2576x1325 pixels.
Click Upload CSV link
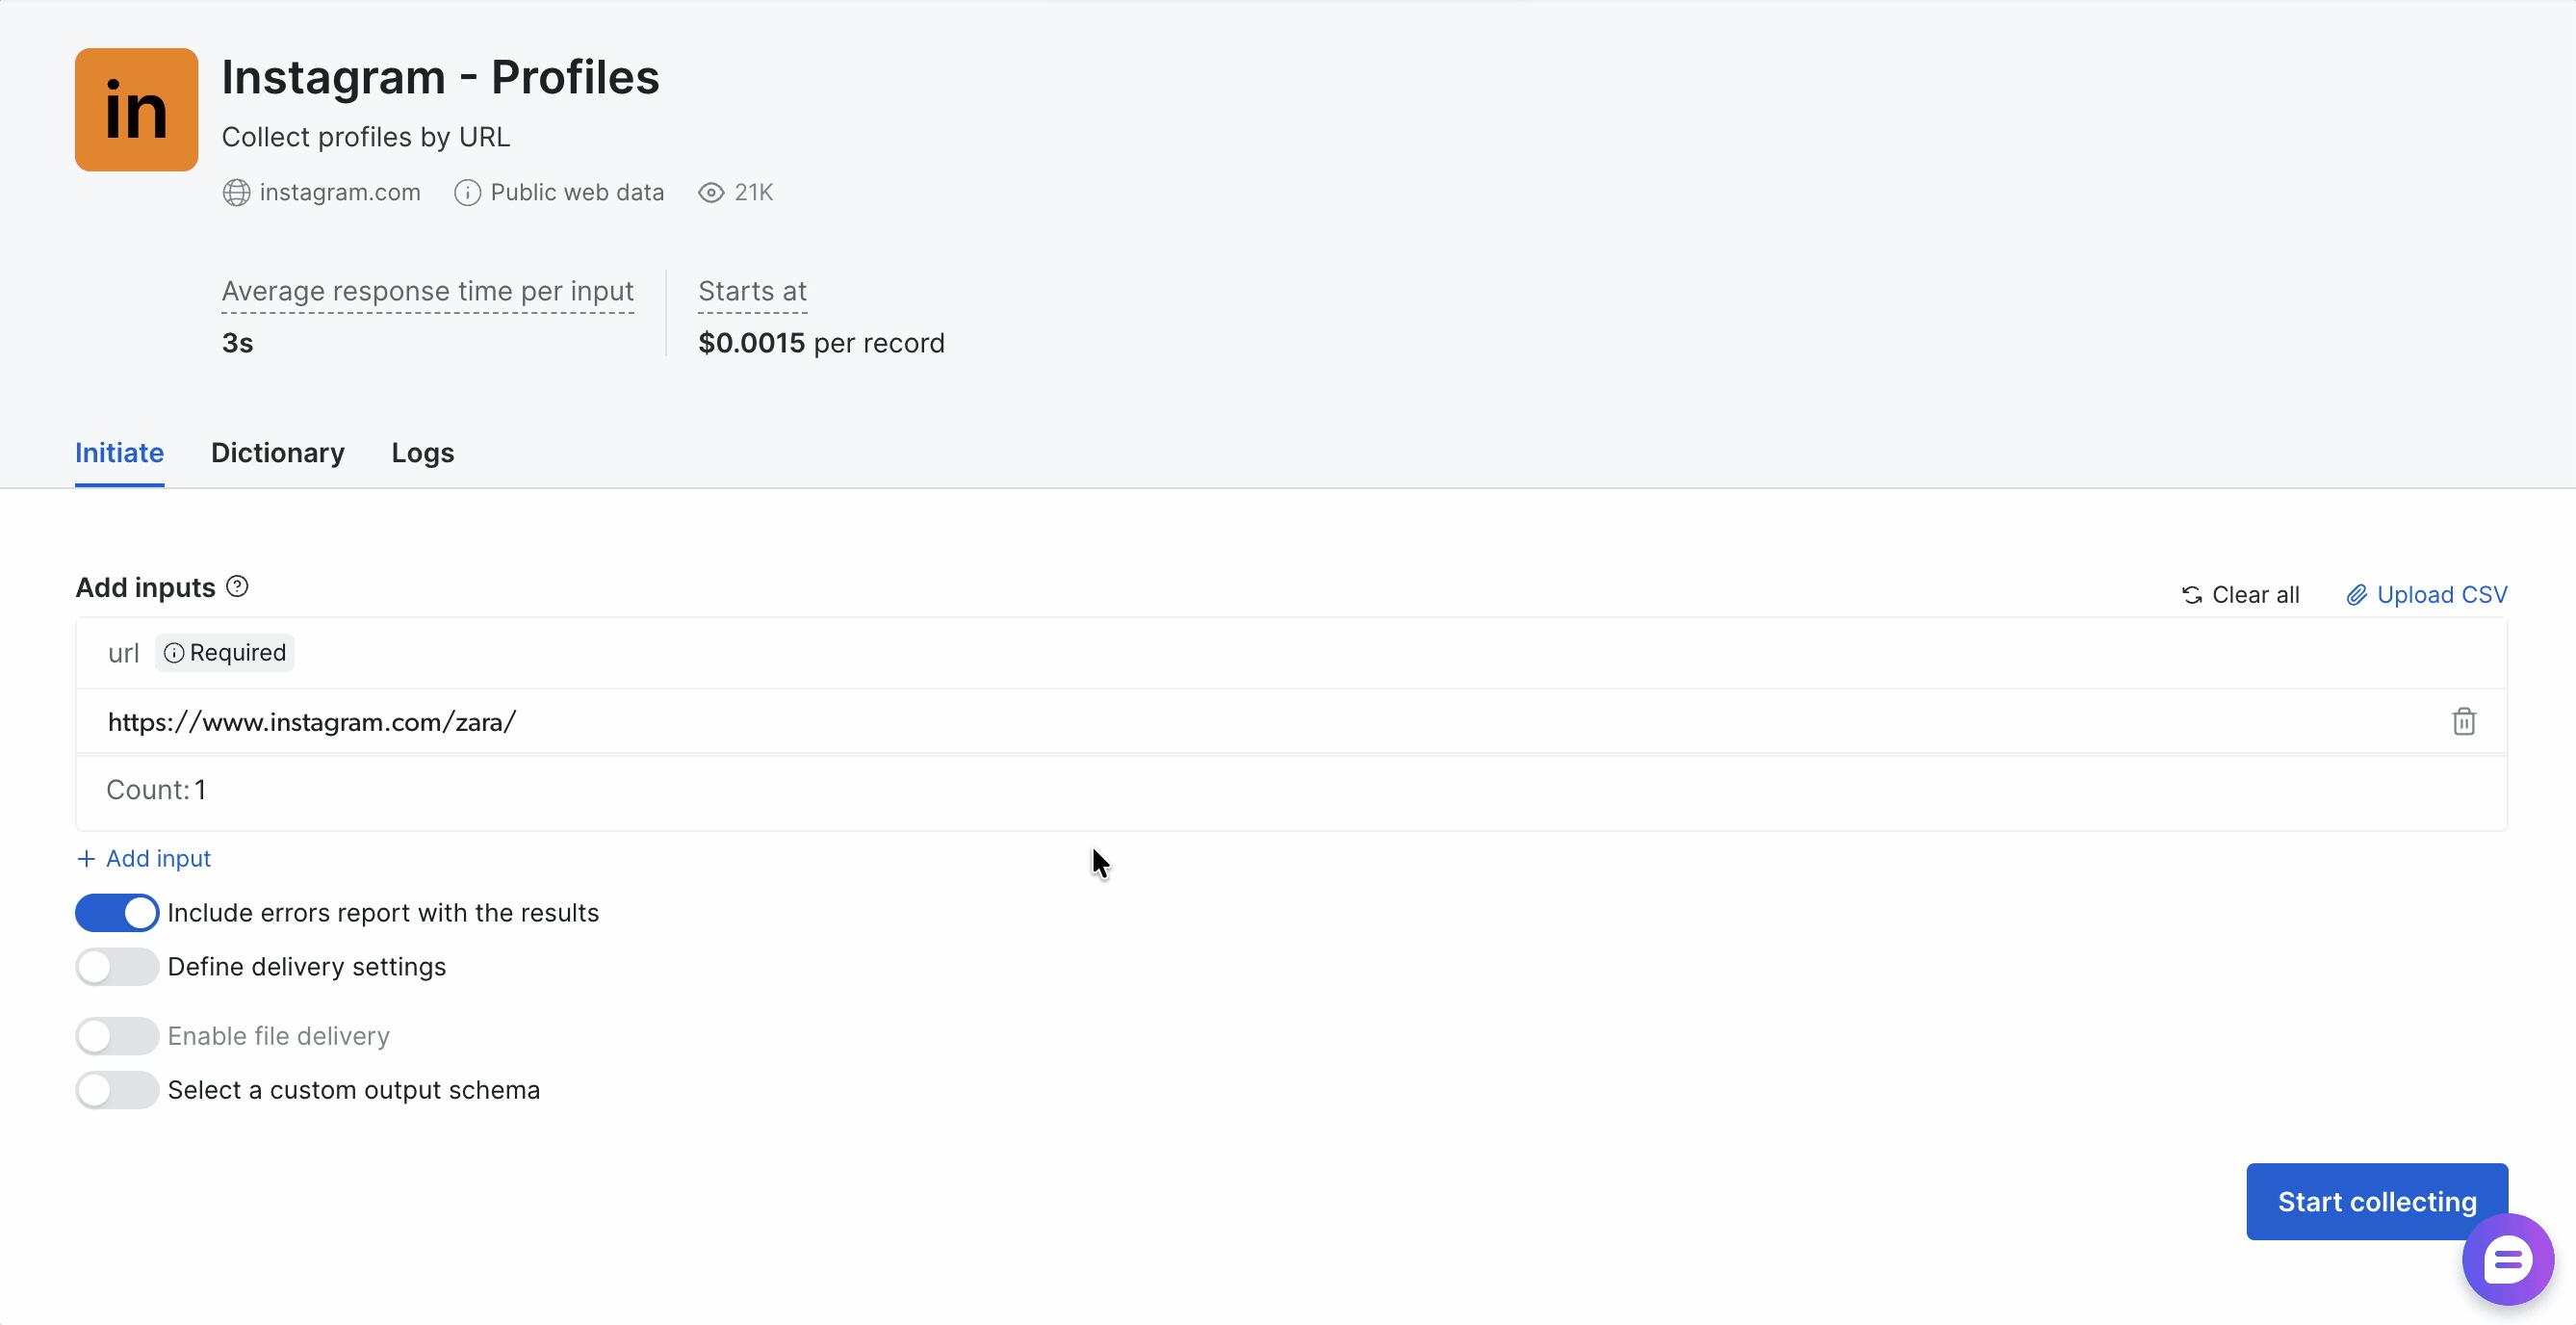(2427, 595)
